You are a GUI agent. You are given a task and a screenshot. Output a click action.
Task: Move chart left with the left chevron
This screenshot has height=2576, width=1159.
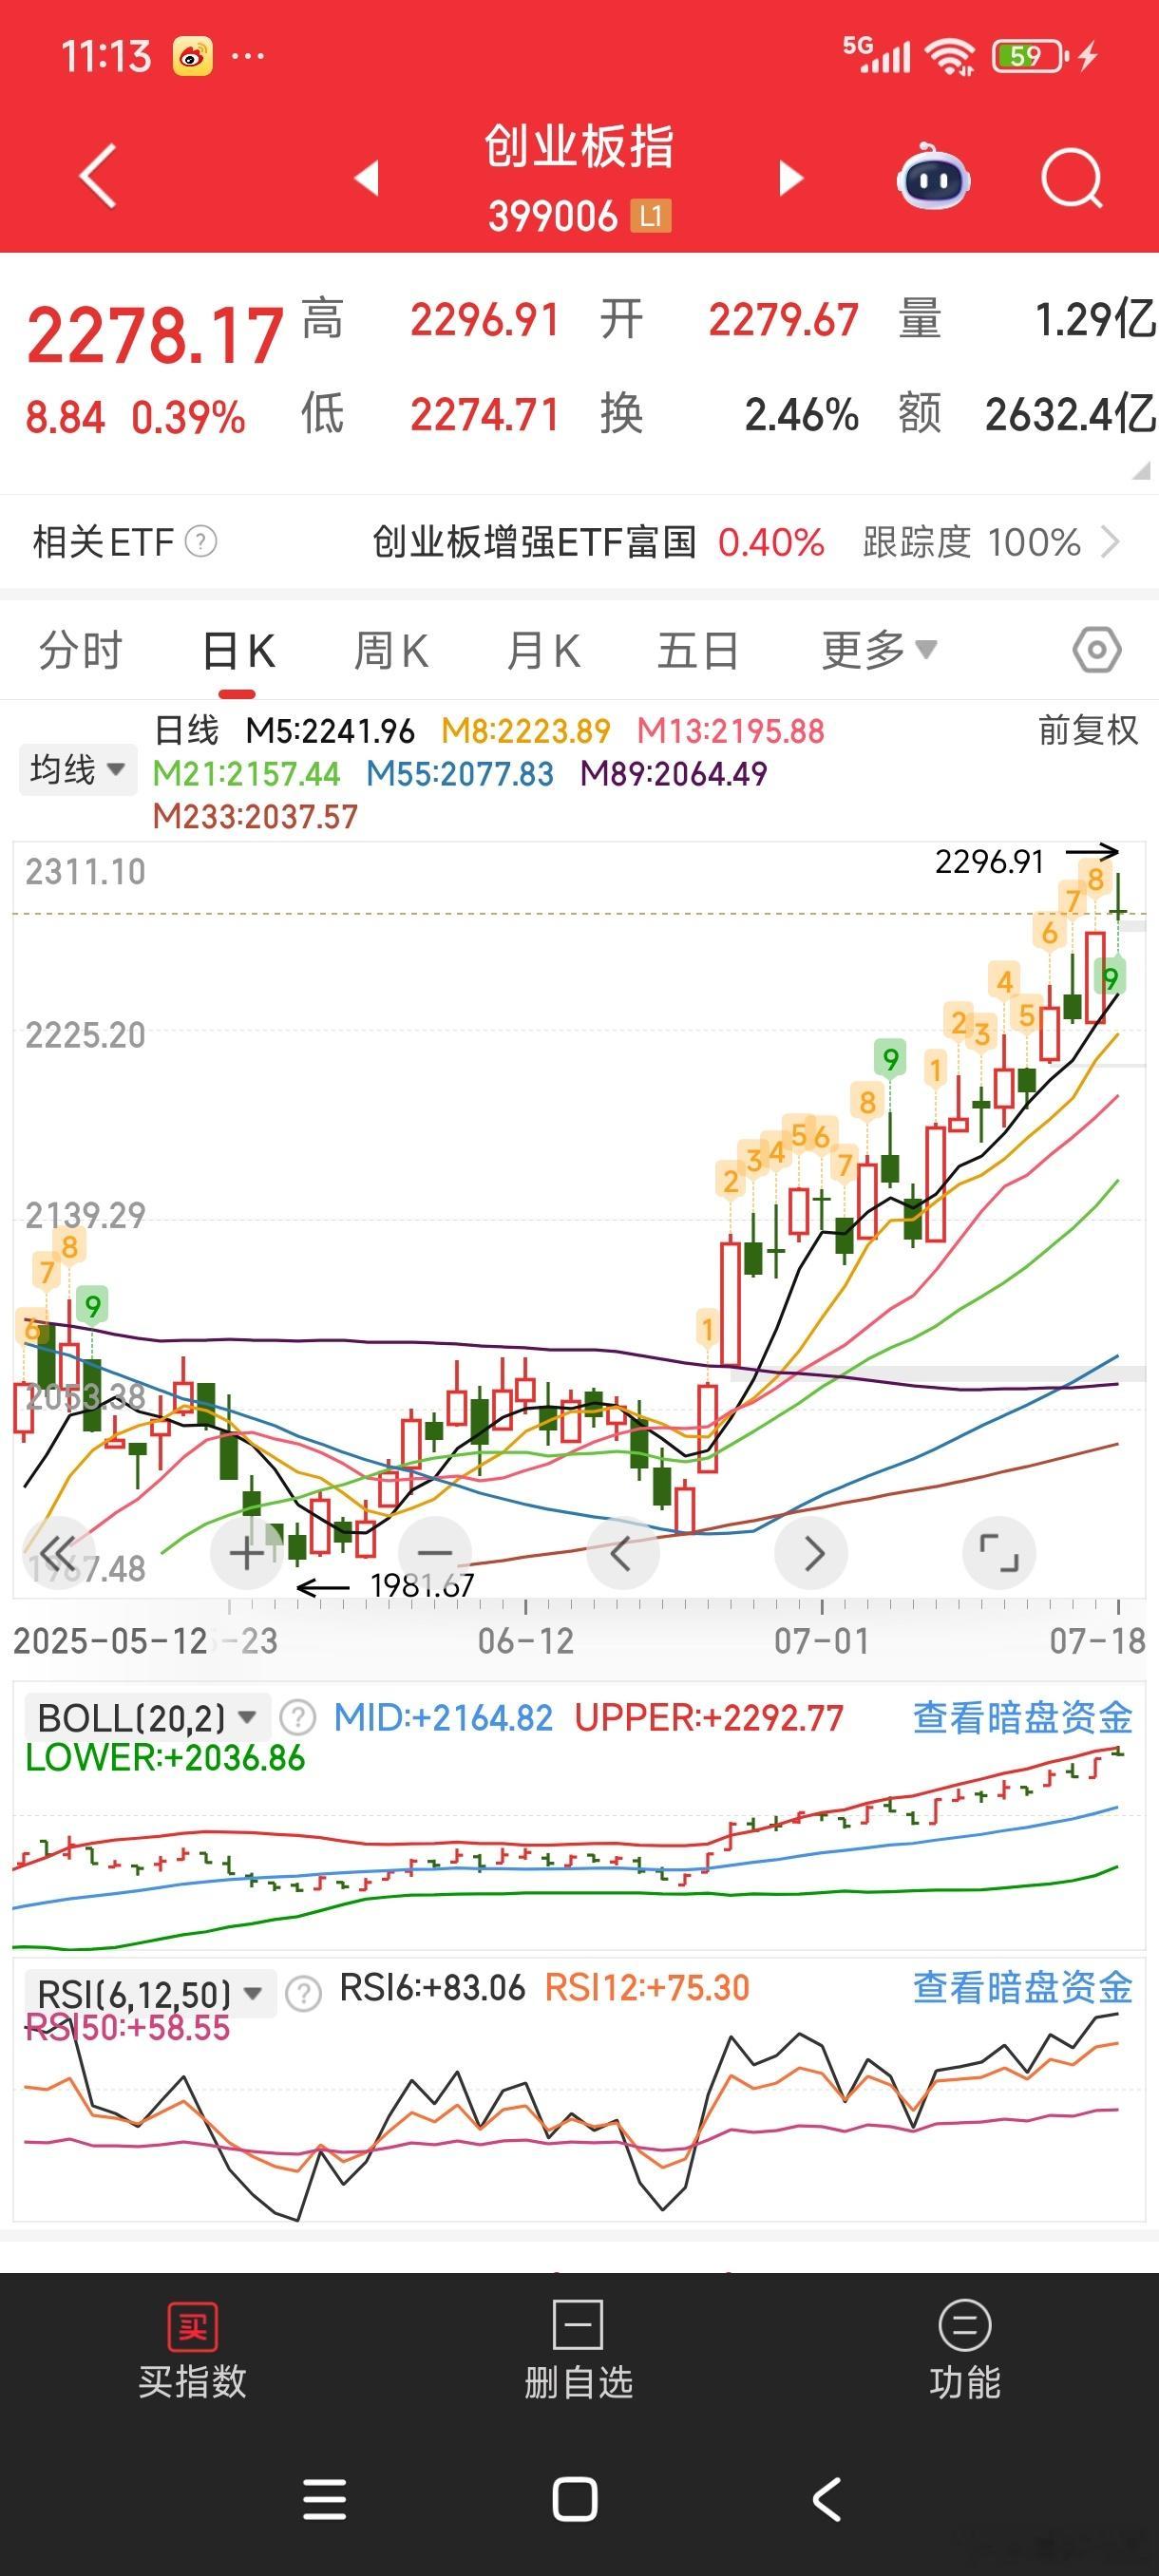622,1554
